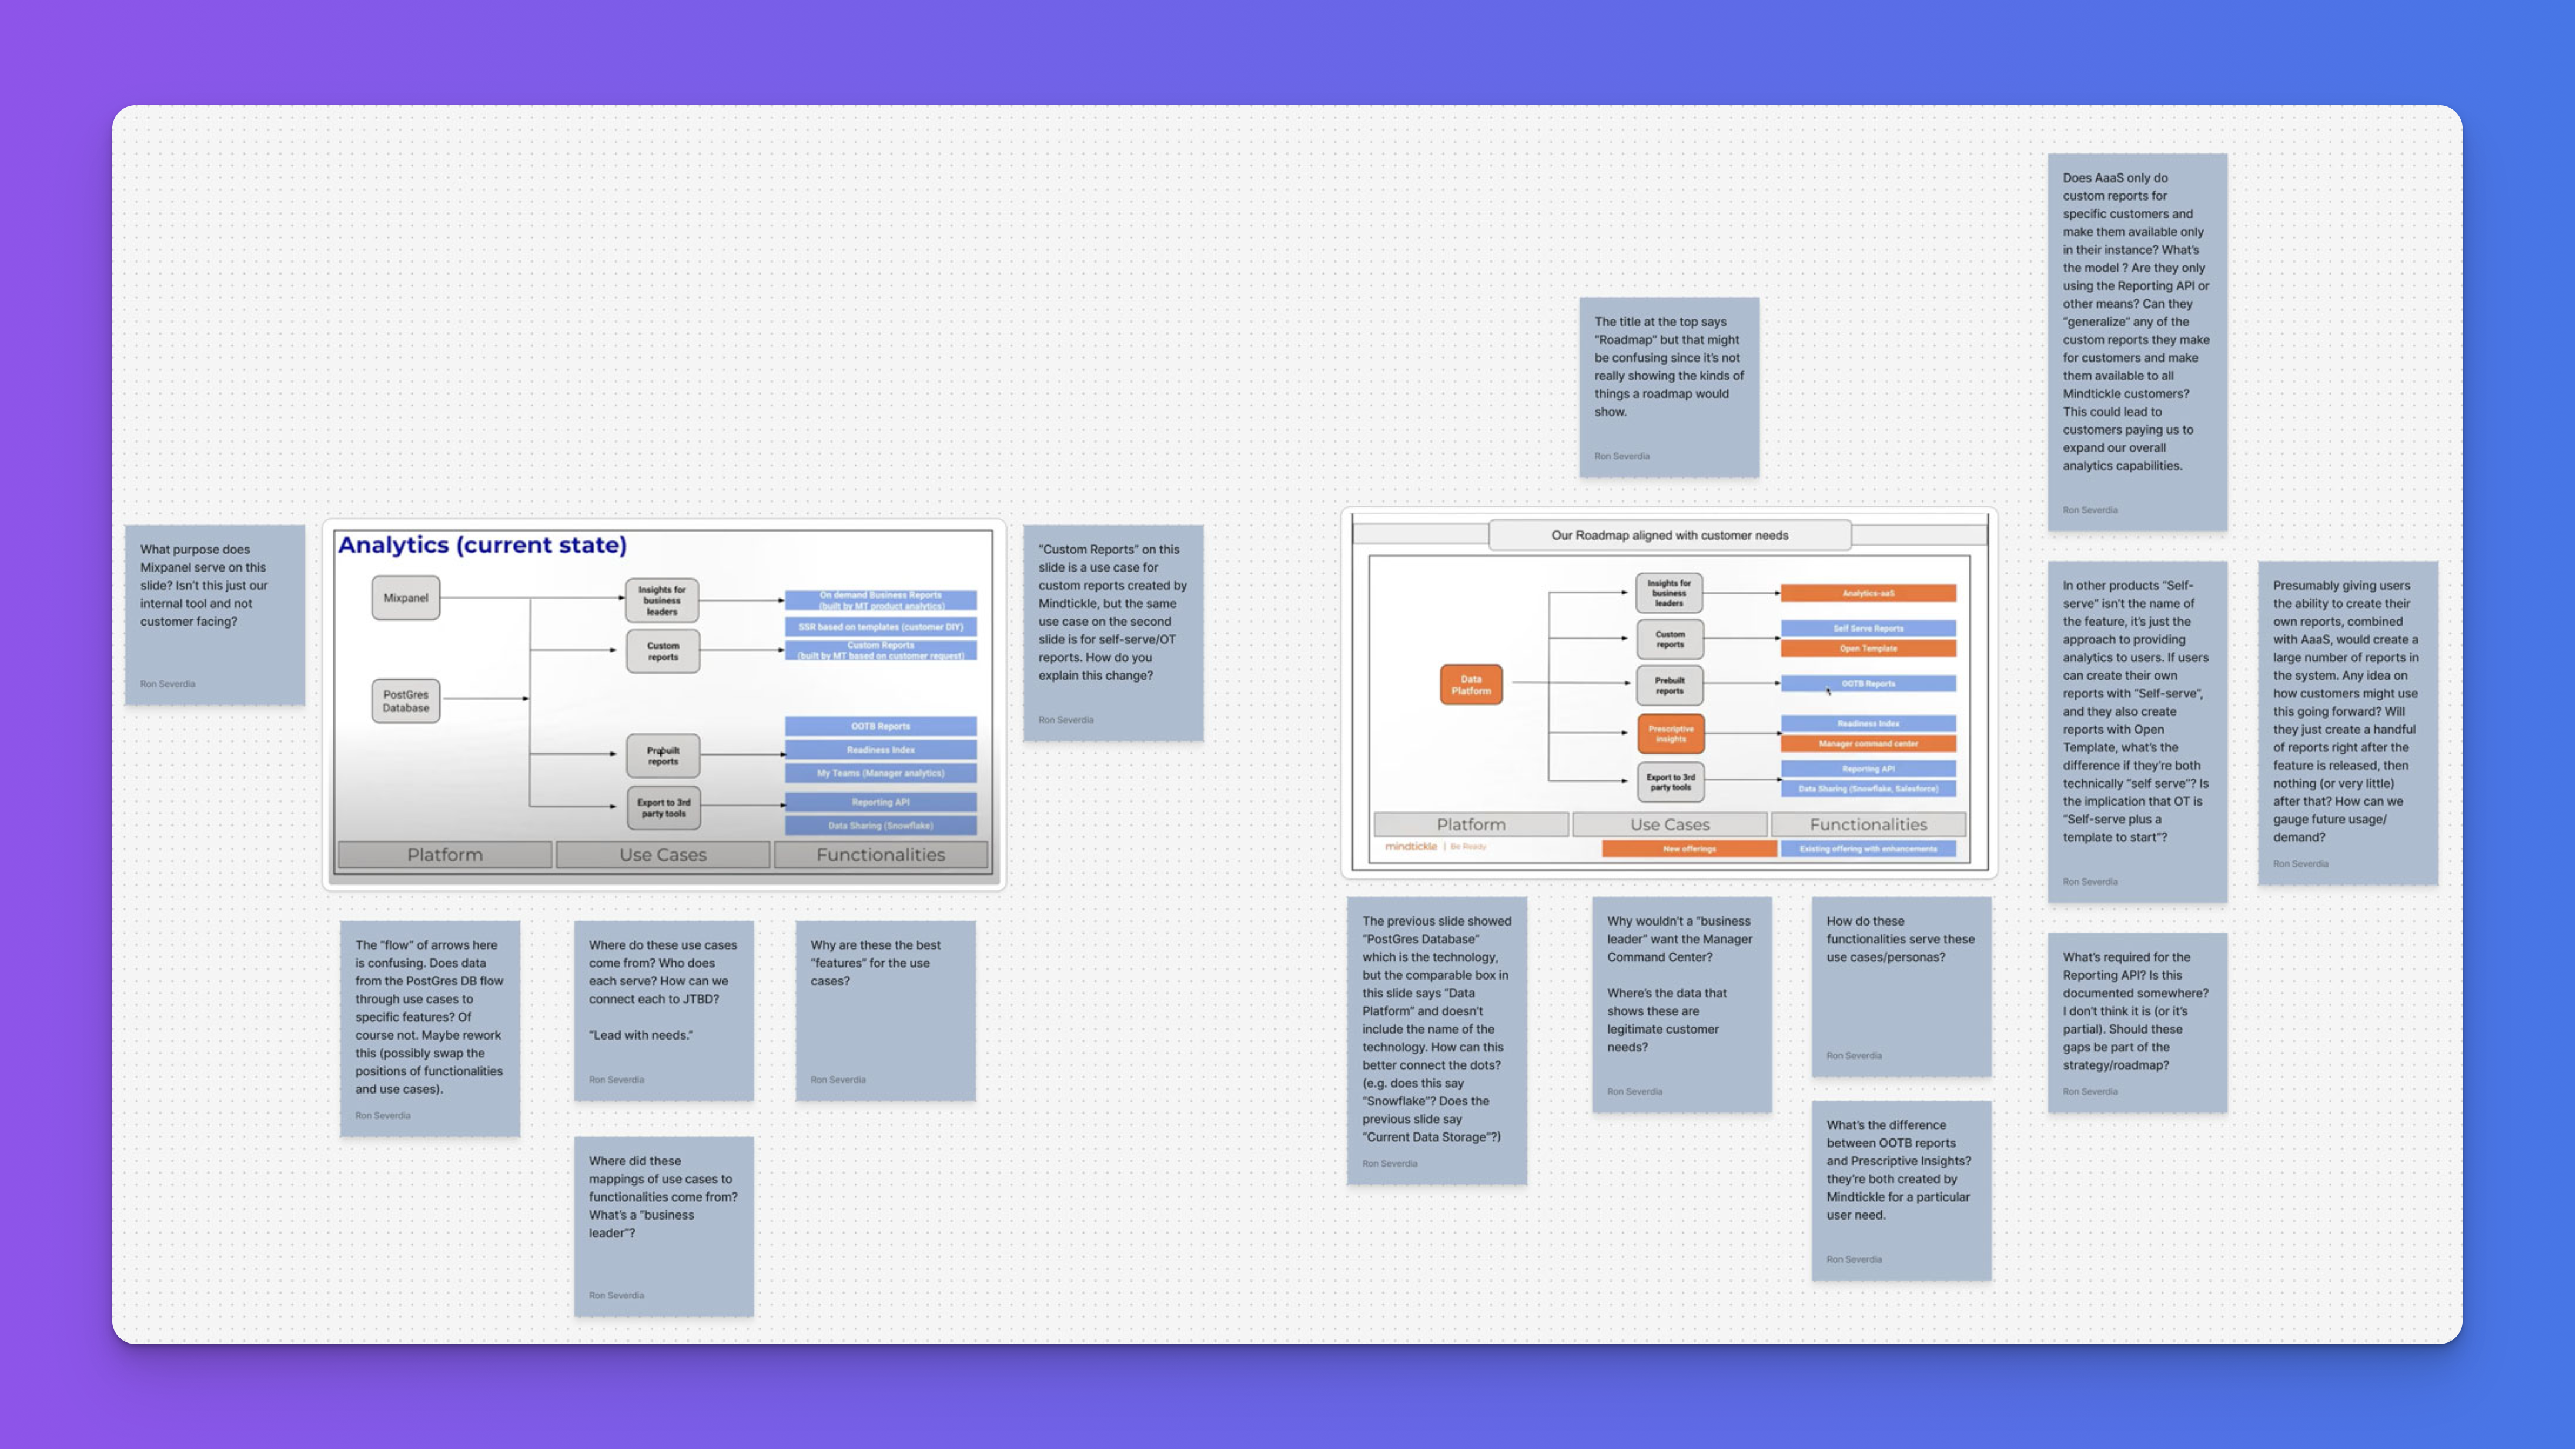This screenshot has height=1450, width=2576.
Task: Click the note discussing Self-serve naming
Action: [x=2137, y=731]
